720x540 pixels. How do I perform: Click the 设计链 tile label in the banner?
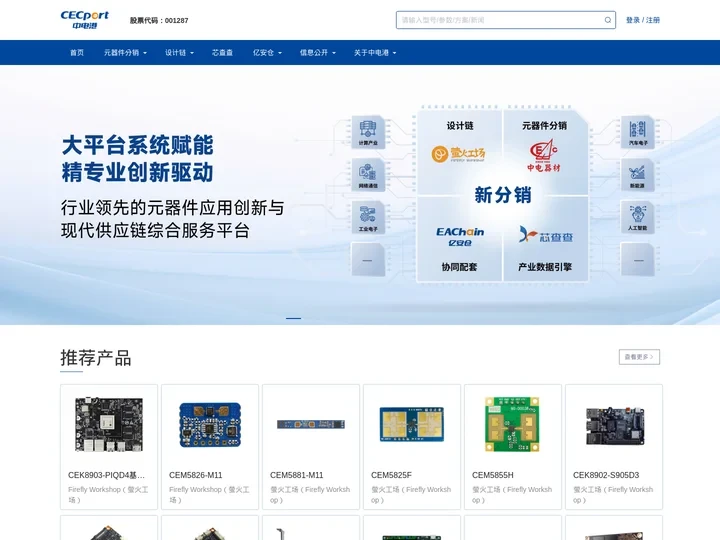(460, 126)
